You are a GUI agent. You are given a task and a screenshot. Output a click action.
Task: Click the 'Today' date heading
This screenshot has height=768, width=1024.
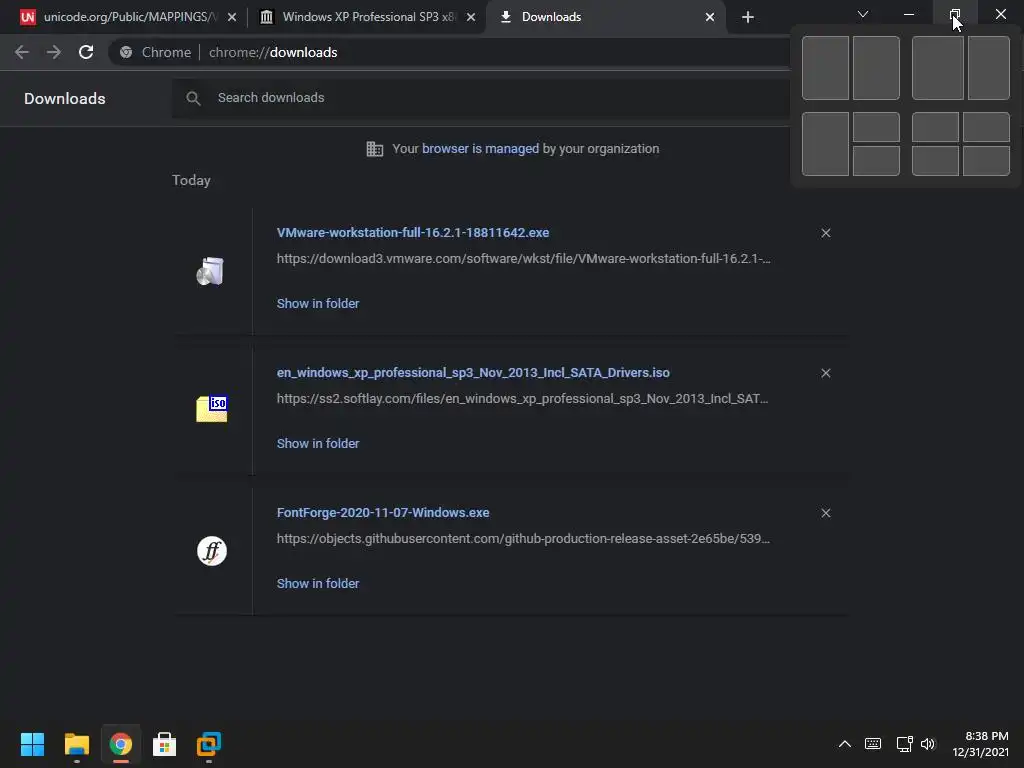tap(191, 181)
